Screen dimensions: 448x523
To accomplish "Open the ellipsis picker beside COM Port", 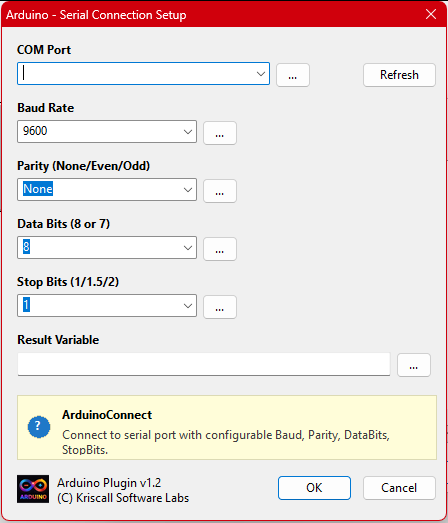I will 293,75.
